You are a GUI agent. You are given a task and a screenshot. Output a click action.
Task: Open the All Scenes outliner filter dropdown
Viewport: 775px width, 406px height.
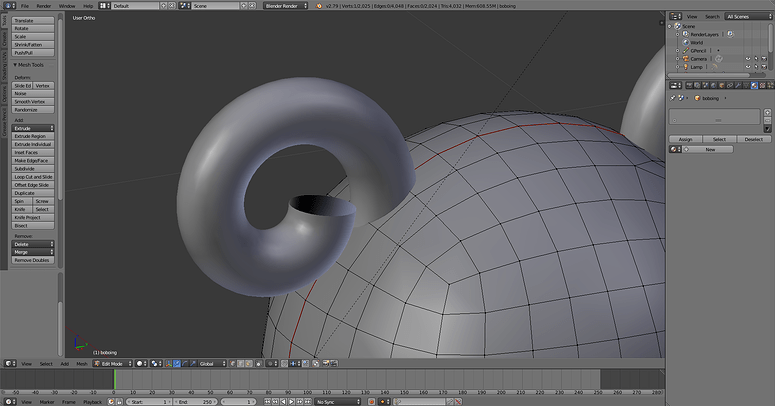pos(748,16)
